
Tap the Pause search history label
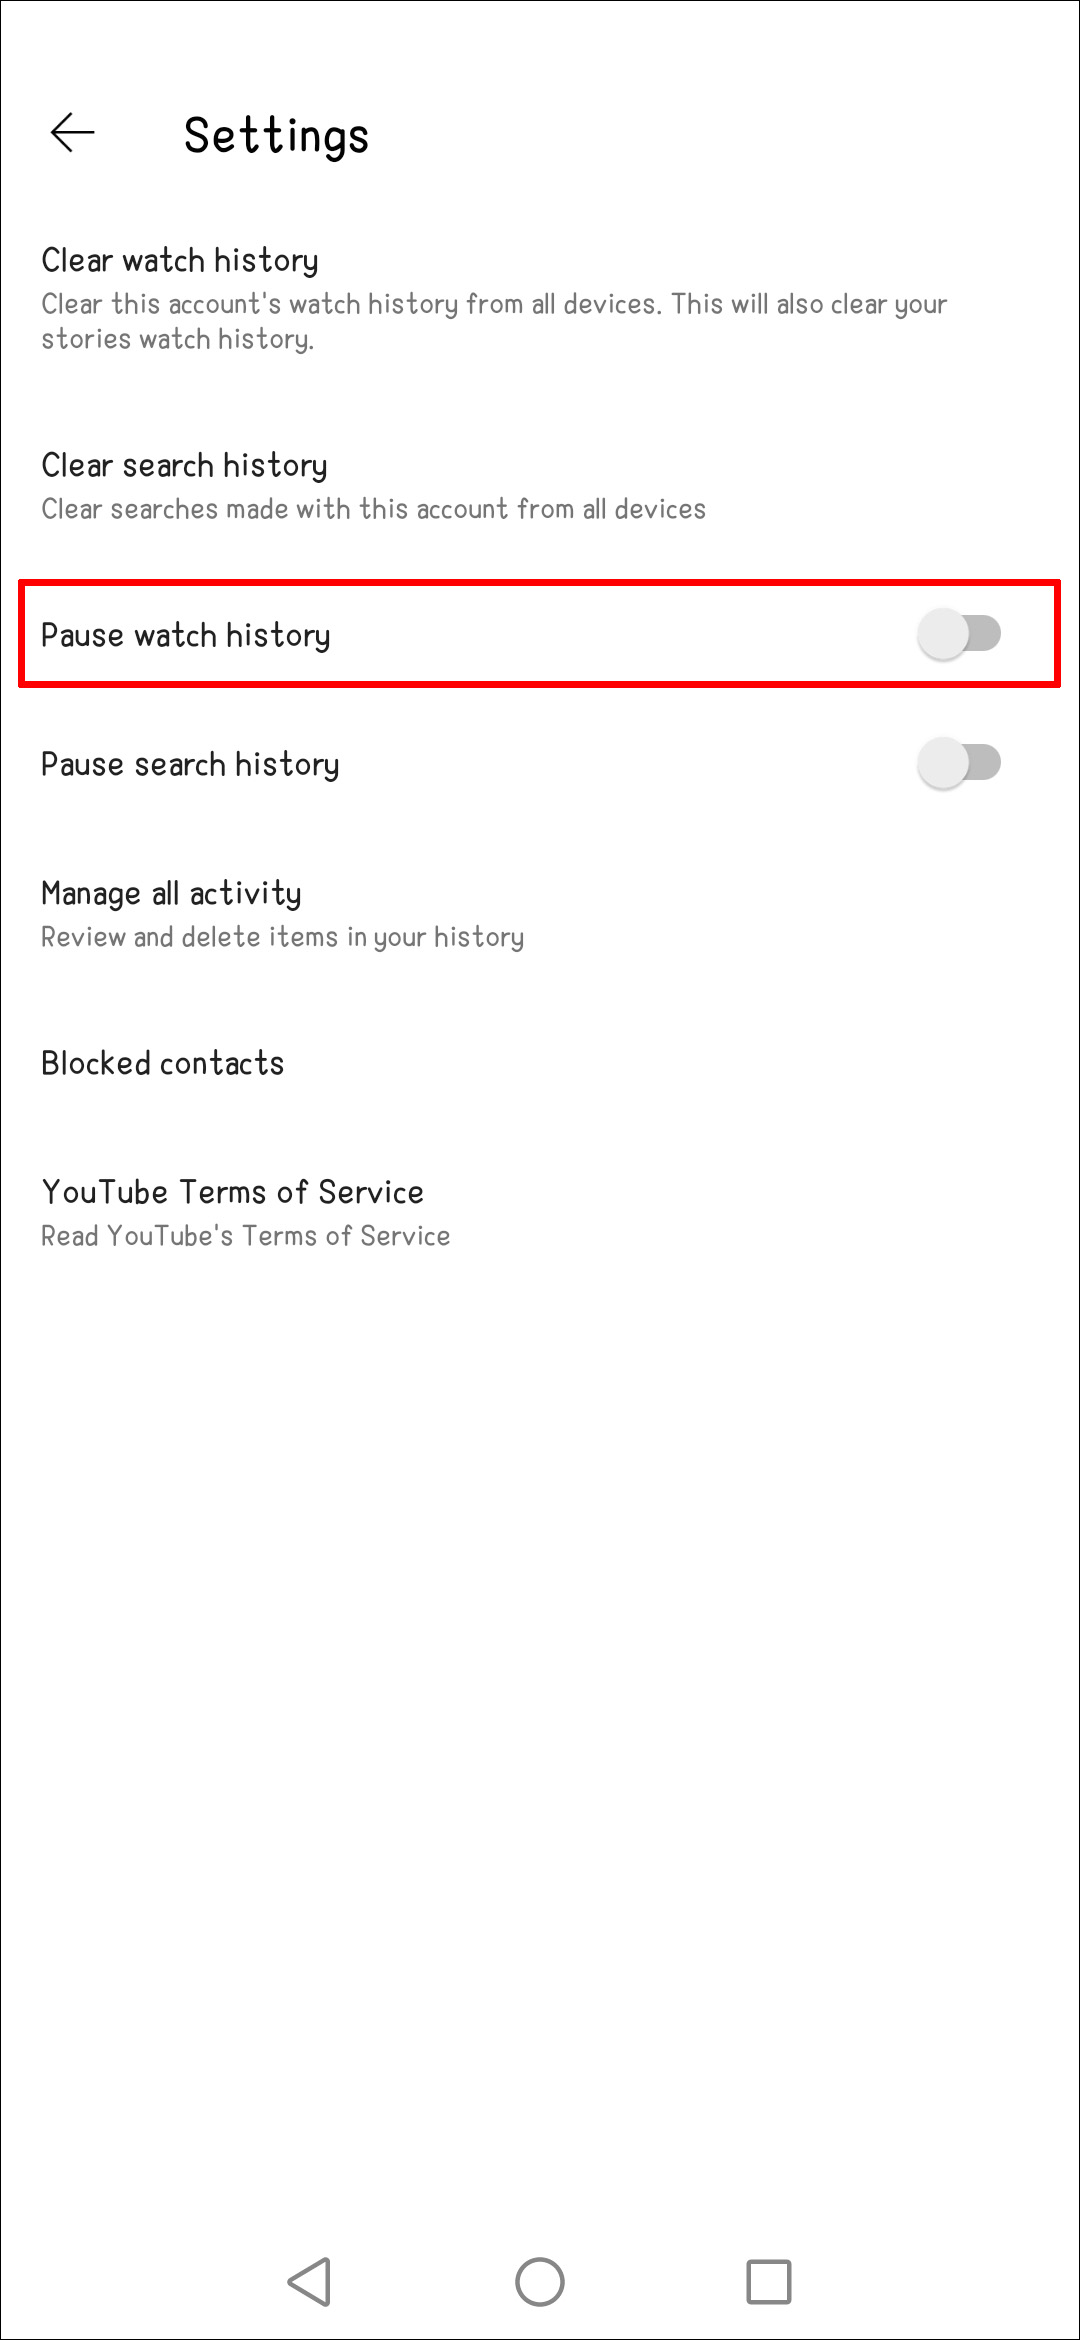point(190,765)
